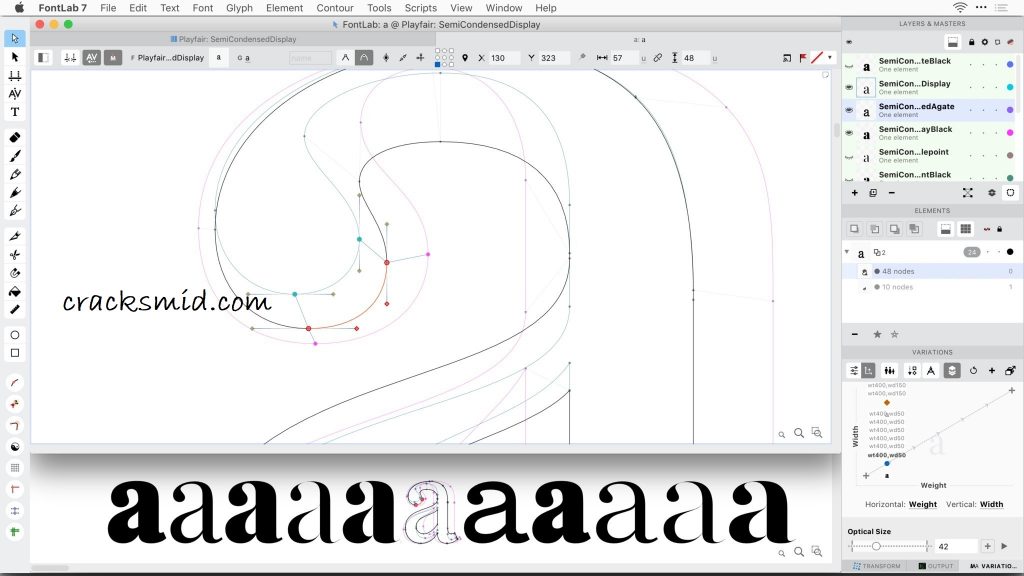Image resolution: width=1024 pixels, height=576 pixels.
Task: Select the Contour (white arrow) tool
Action: [x=15, y=39]
